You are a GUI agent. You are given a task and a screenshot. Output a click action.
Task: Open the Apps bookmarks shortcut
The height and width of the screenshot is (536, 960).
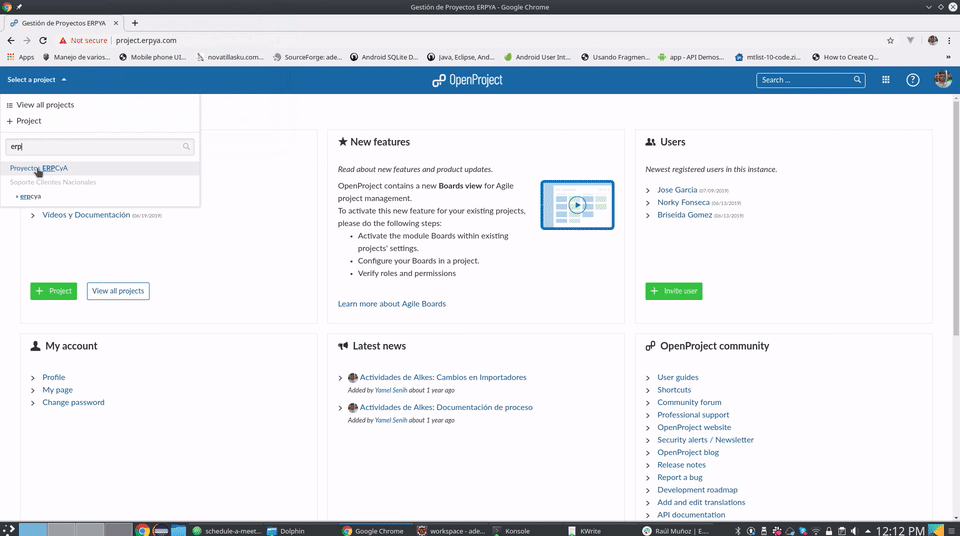point(21,57)
